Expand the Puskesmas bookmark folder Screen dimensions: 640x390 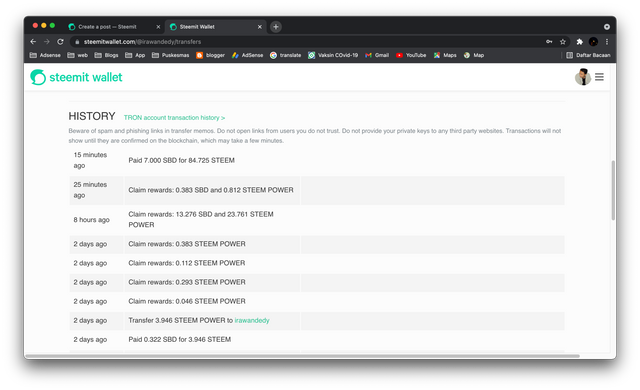coord(171,55)
